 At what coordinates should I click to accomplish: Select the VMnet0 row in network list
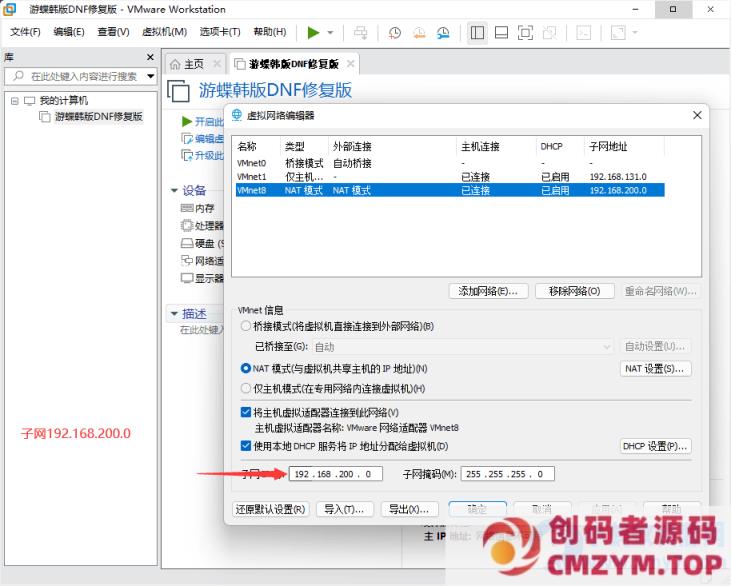point(450,163)
